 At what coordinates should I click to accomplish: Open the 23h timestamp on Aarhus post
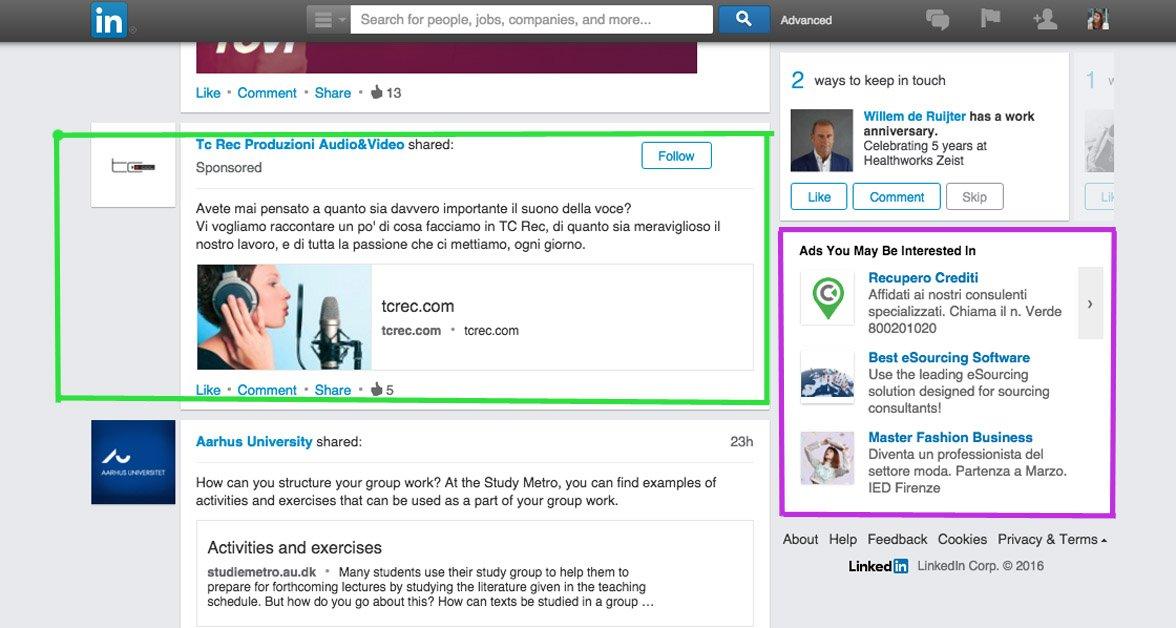(741, 442)
